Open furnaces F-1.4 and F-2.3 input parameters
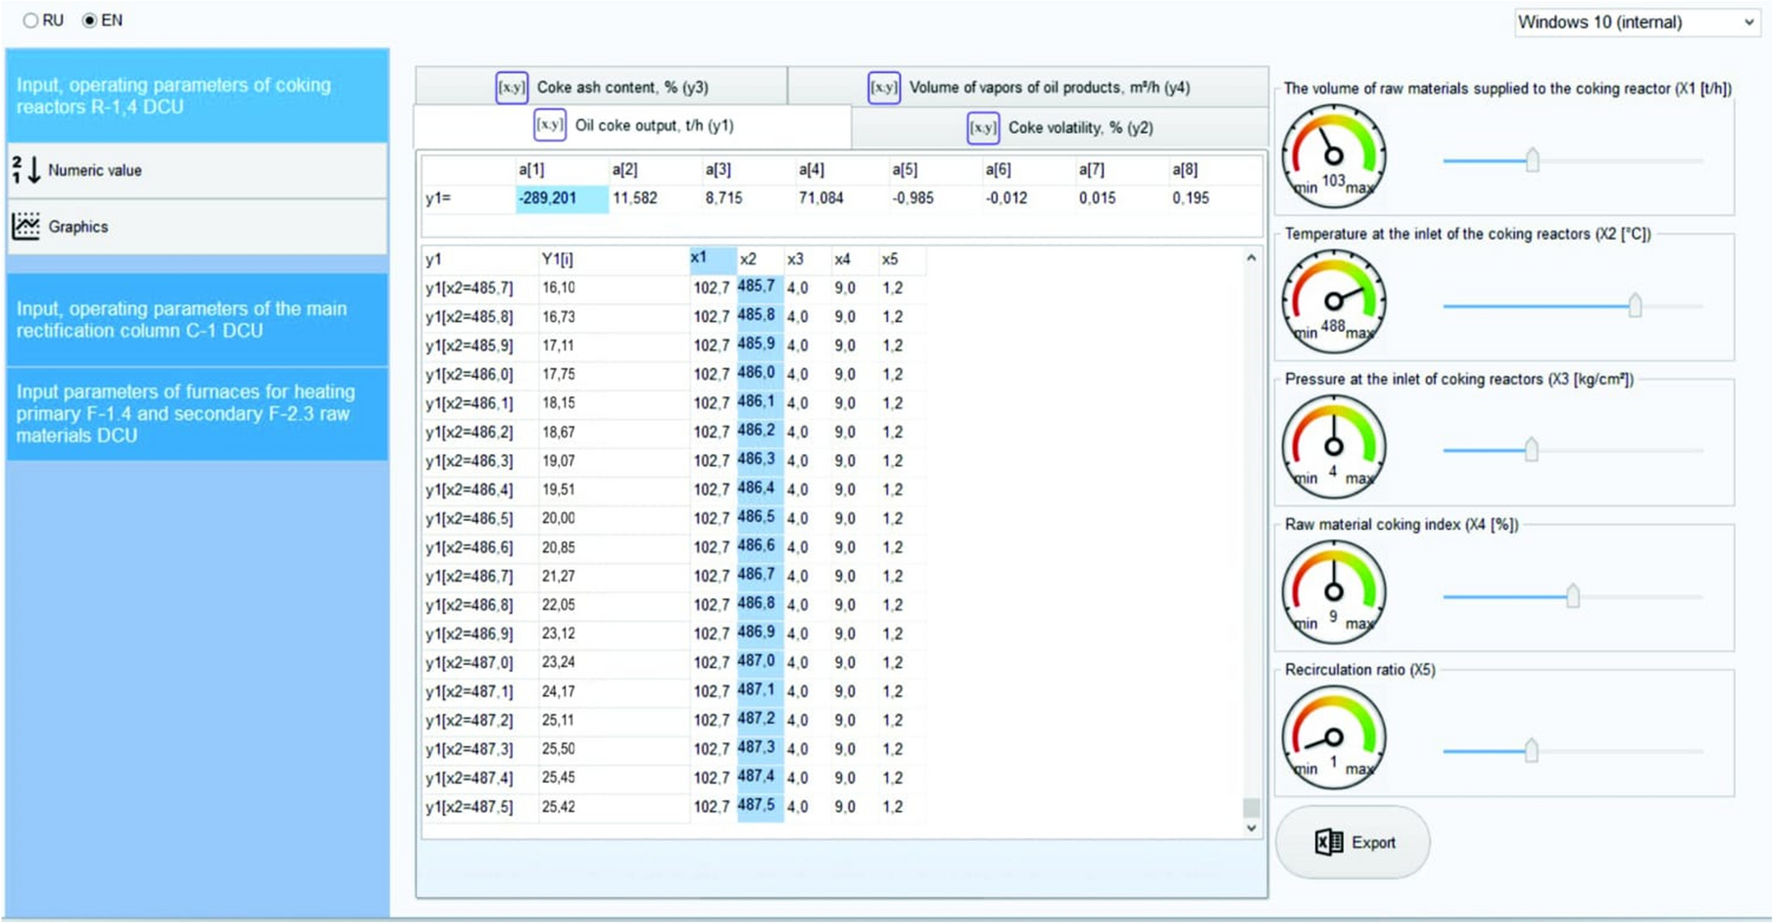Image resolution: width=1773 pixels, height=924 pixels. [x=197, y=413]
